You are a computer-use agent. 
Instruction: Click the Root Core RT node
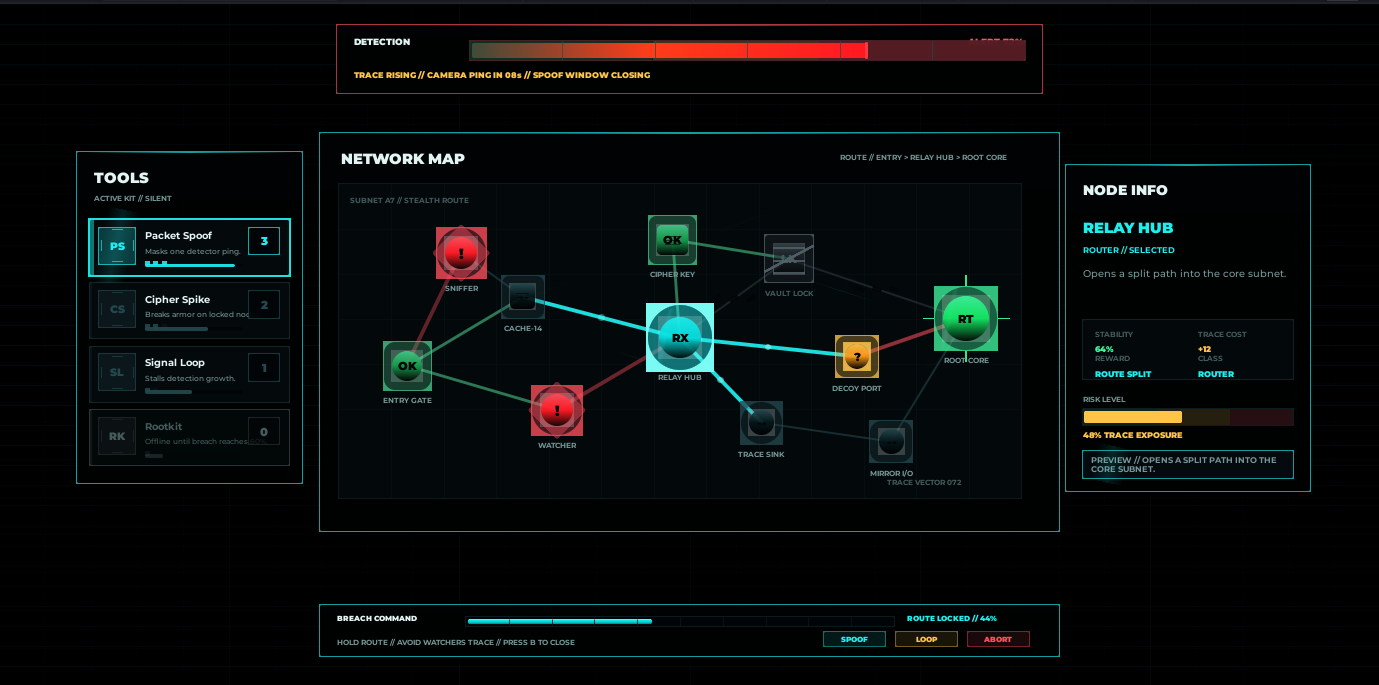(966, 319)
